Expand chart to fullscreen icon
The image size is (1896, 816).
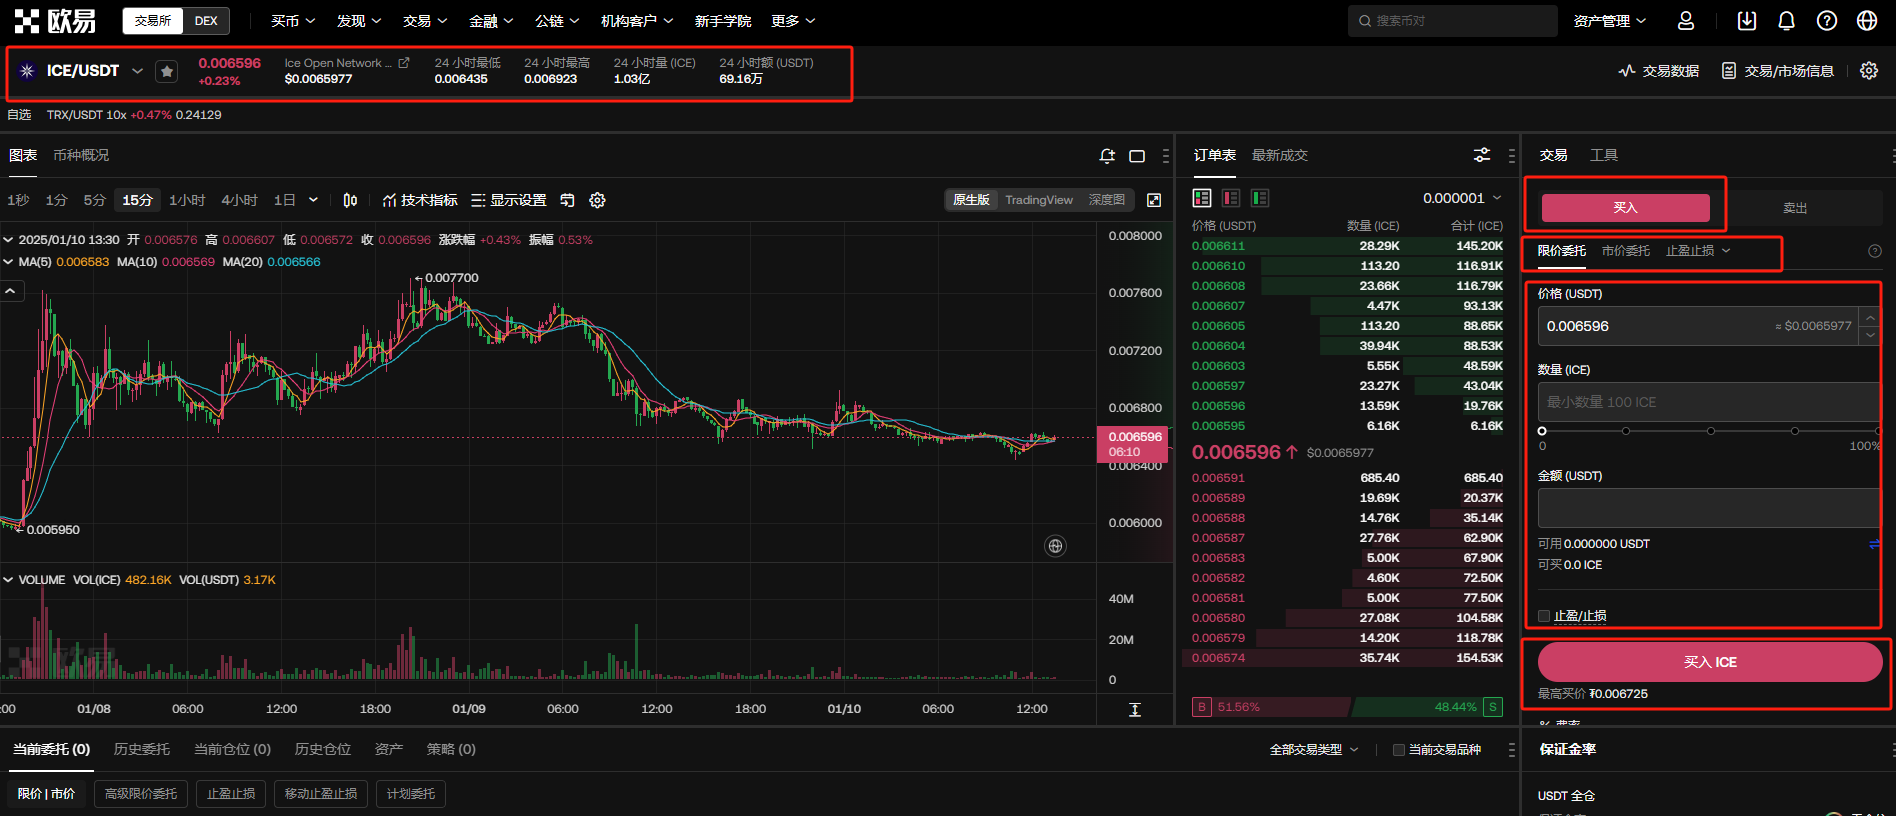(1154, 200)
